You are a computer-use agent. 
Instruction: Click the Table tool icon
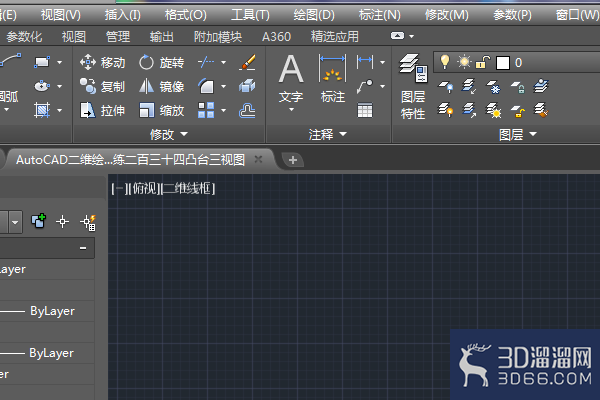point(365,111)
